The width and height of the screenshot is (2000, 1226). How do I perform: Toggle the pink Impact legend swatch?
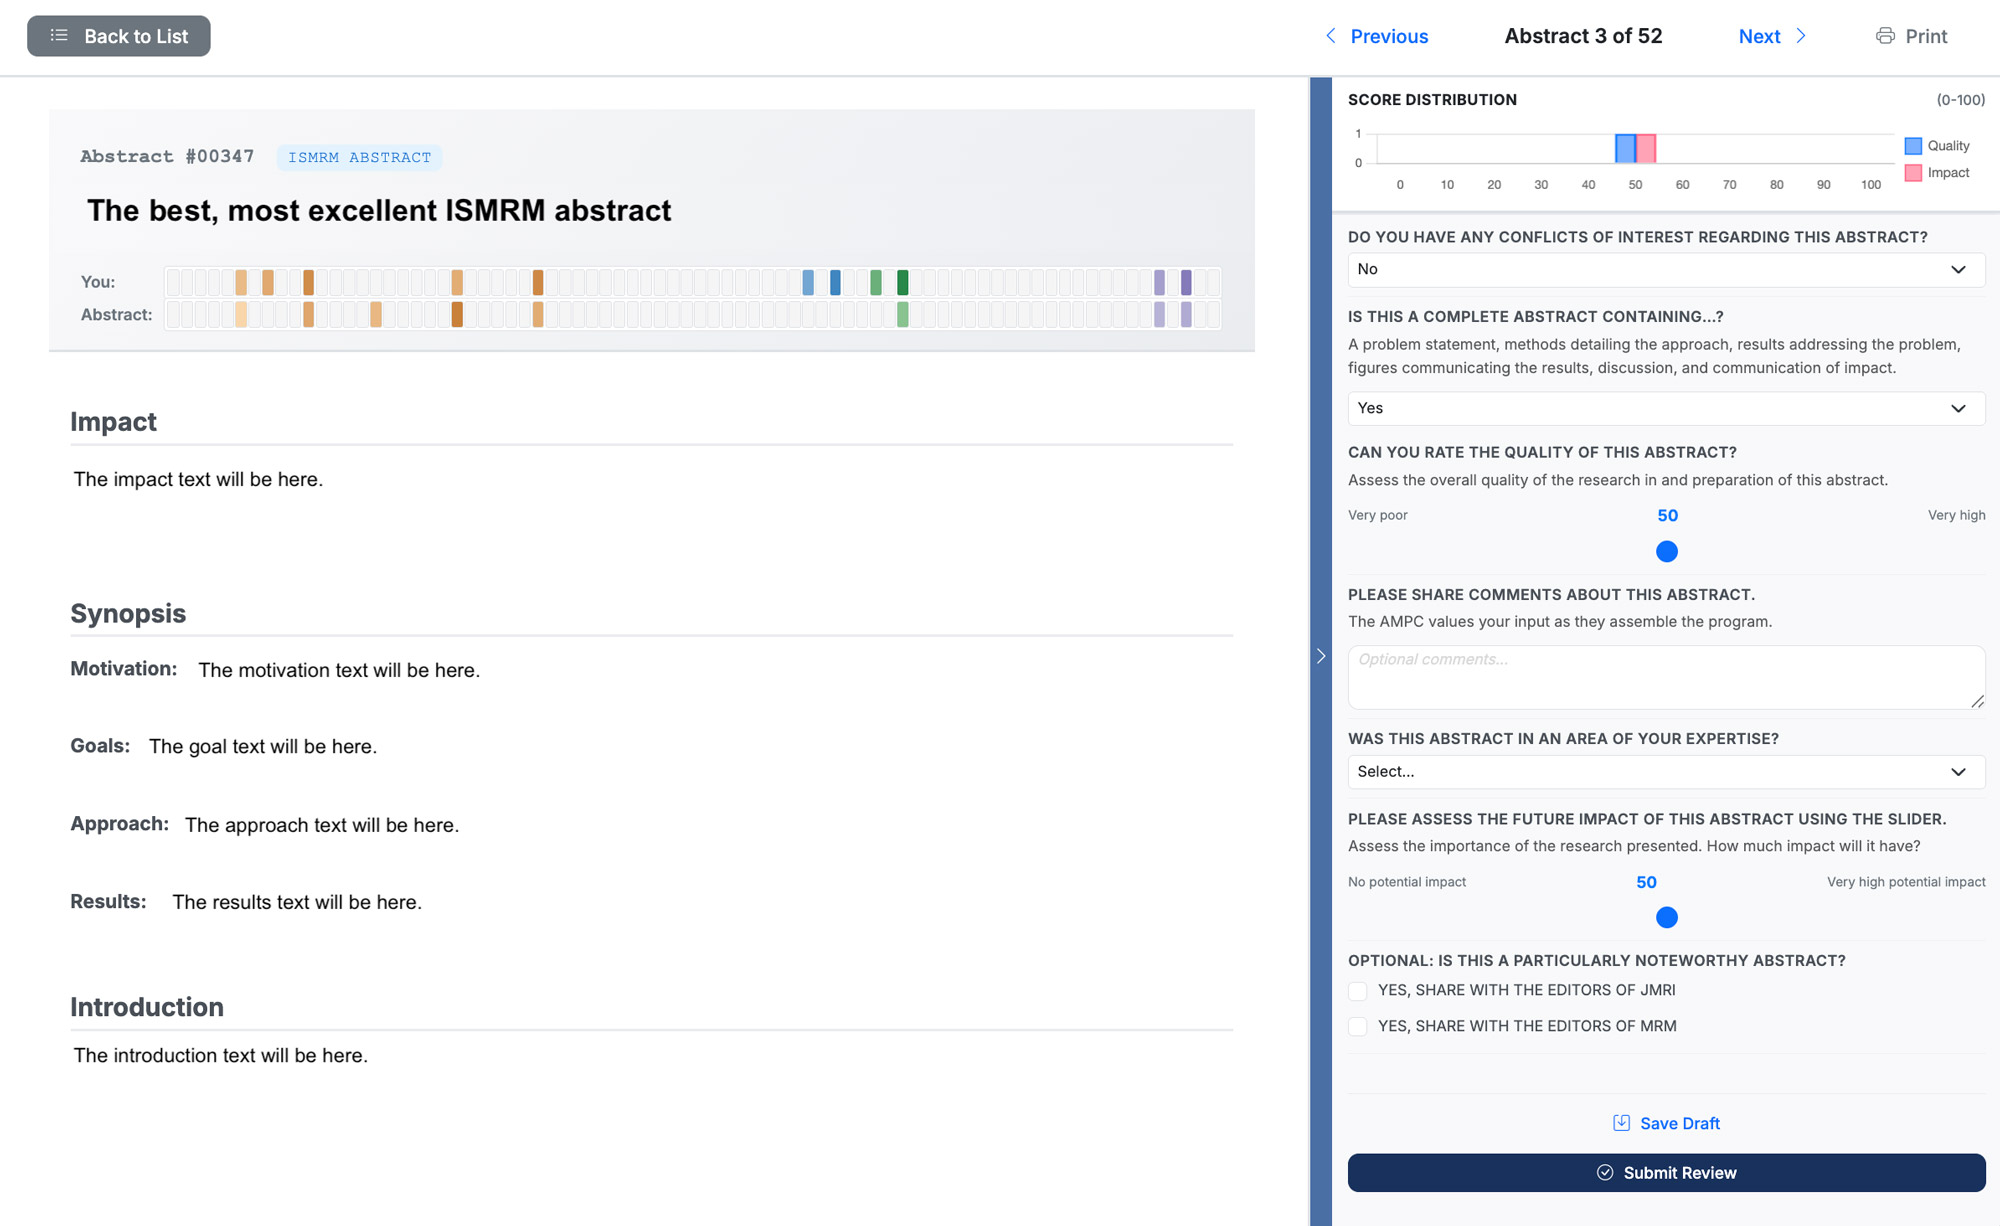pyautogui.click(x=1913, y=173)
